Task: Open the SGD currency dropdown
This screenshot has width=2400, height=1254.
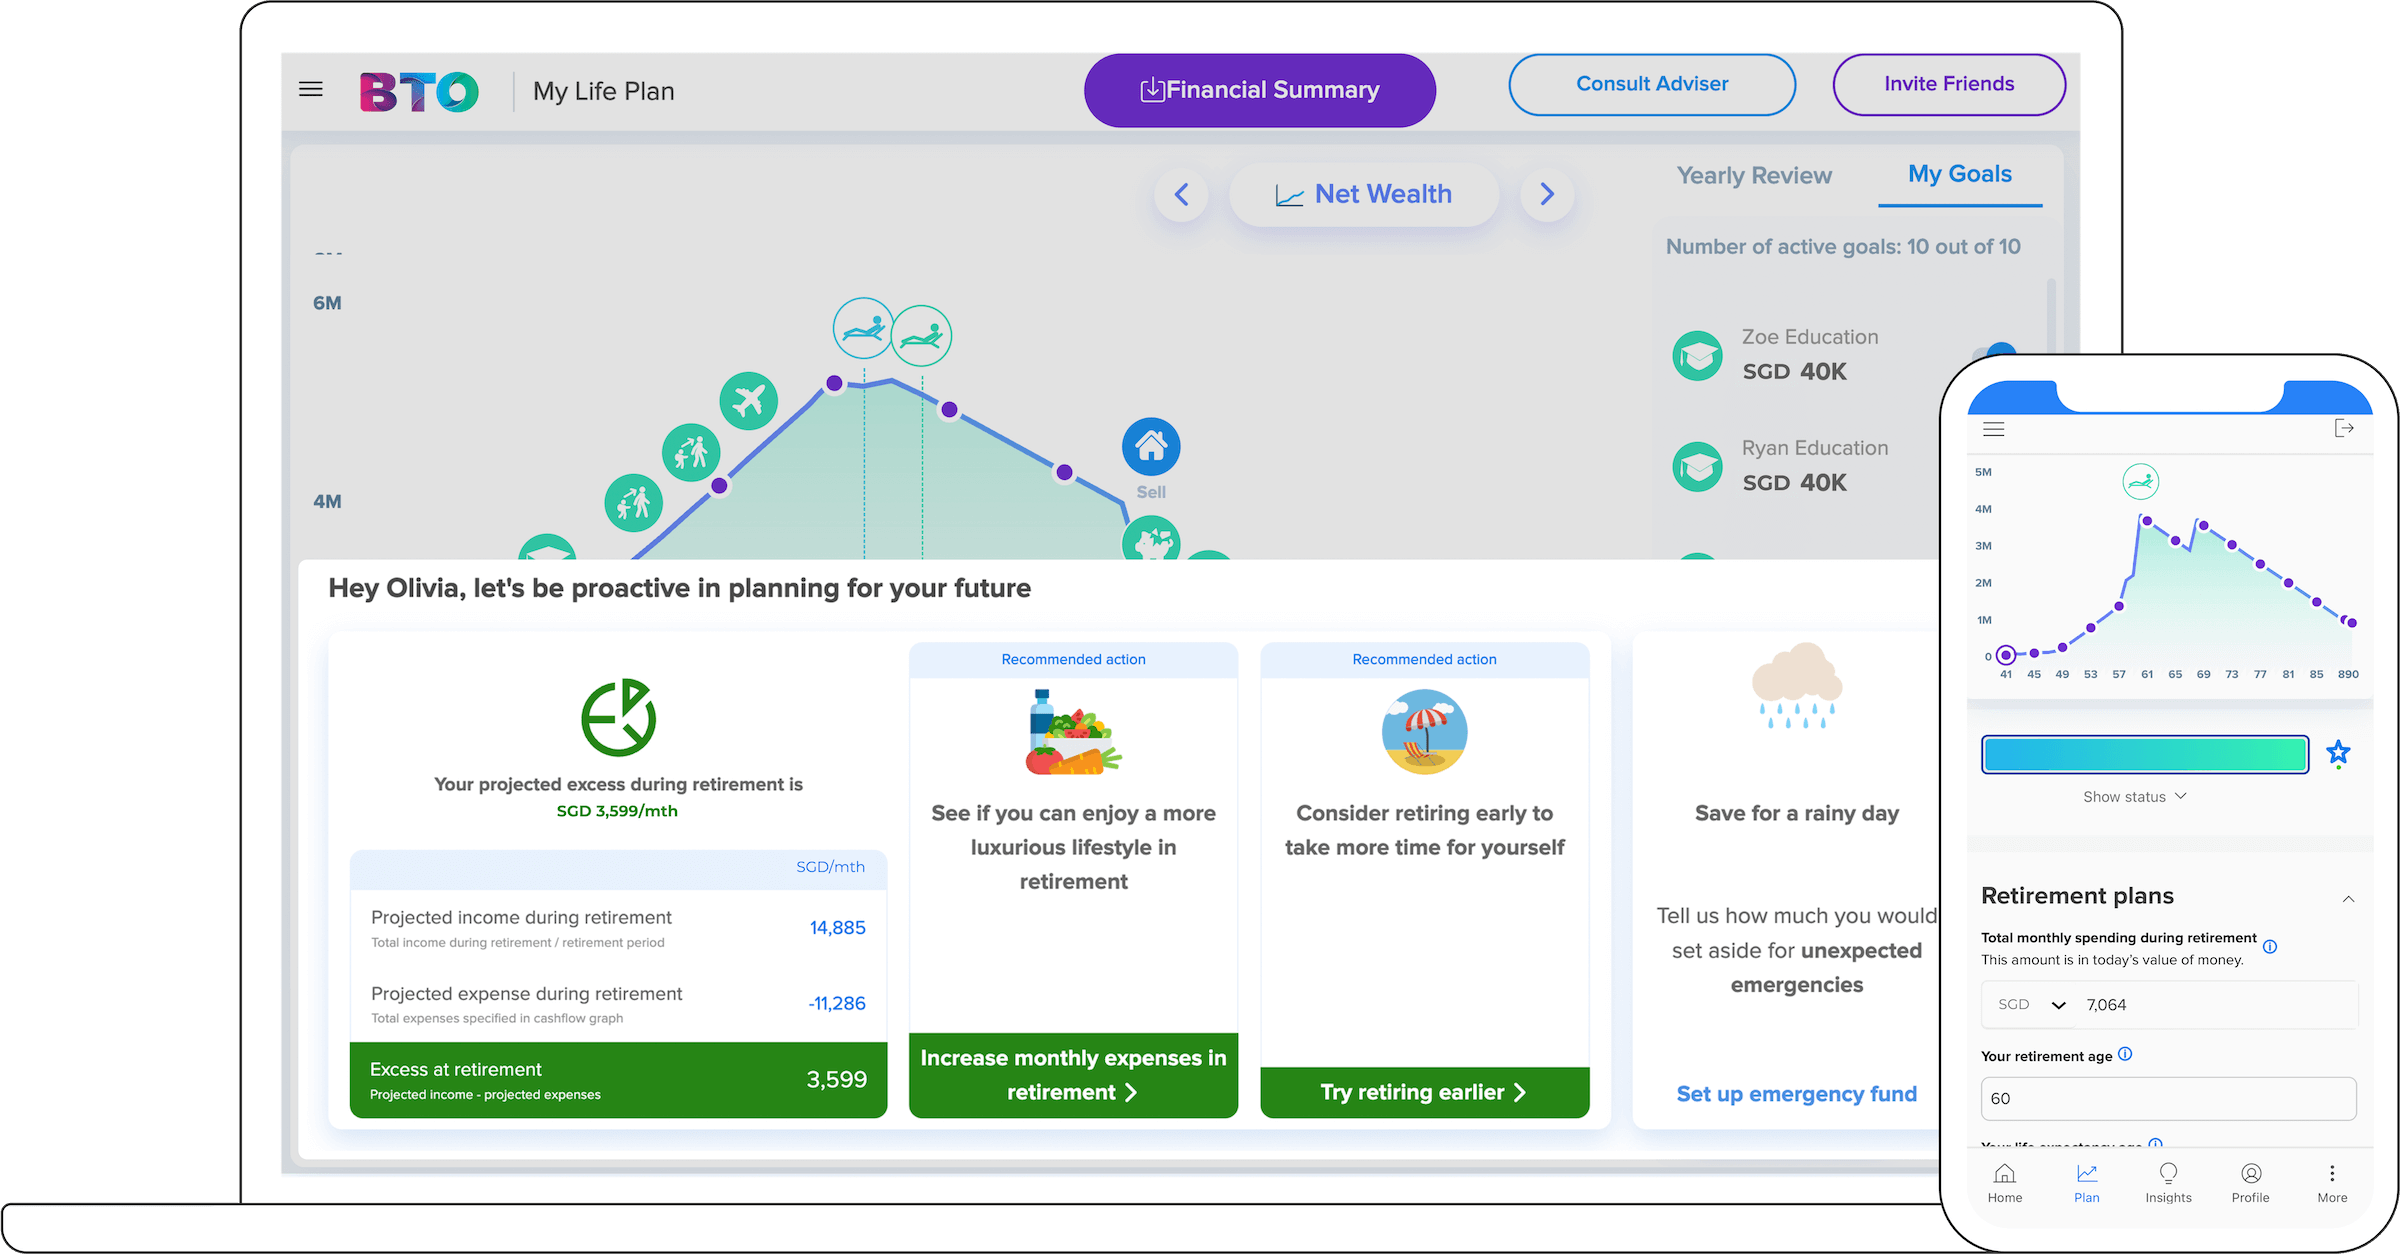Action: [2032, 1005]
